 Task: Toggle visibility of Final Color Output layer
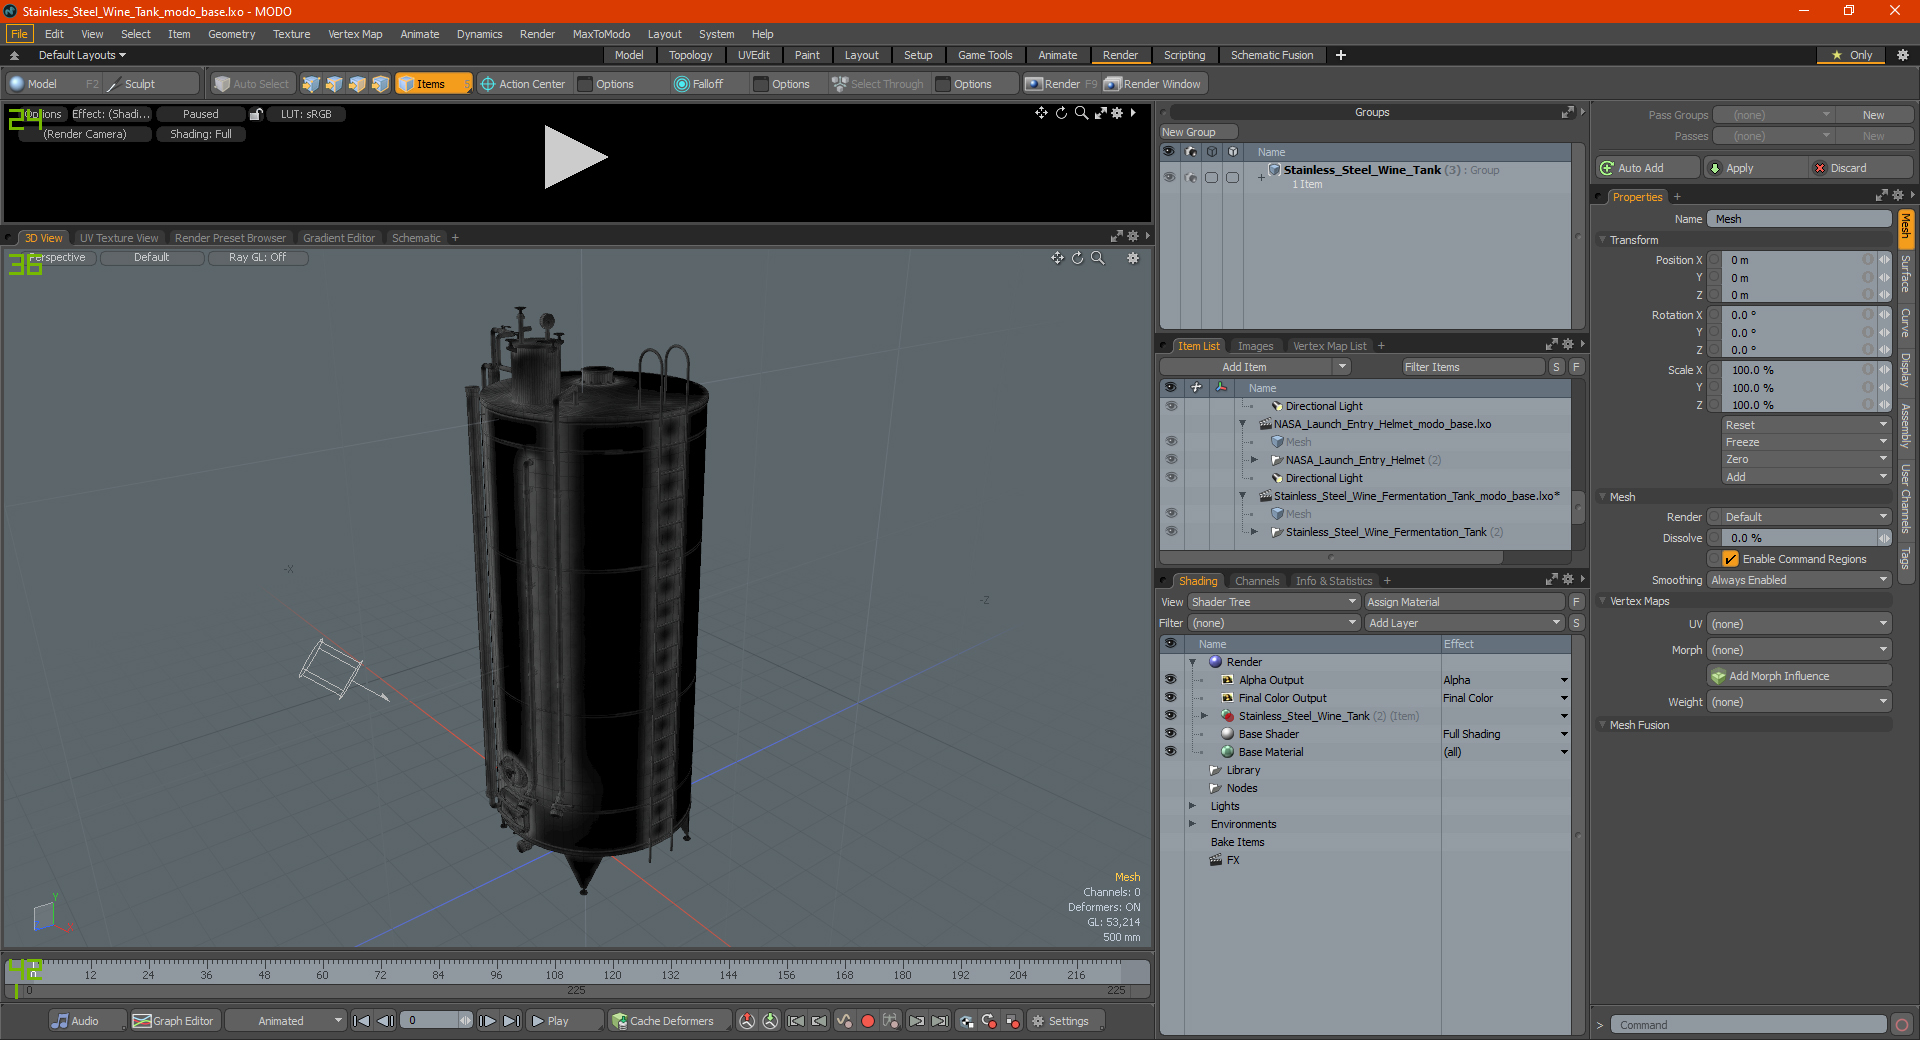[x=1170, y=698]
